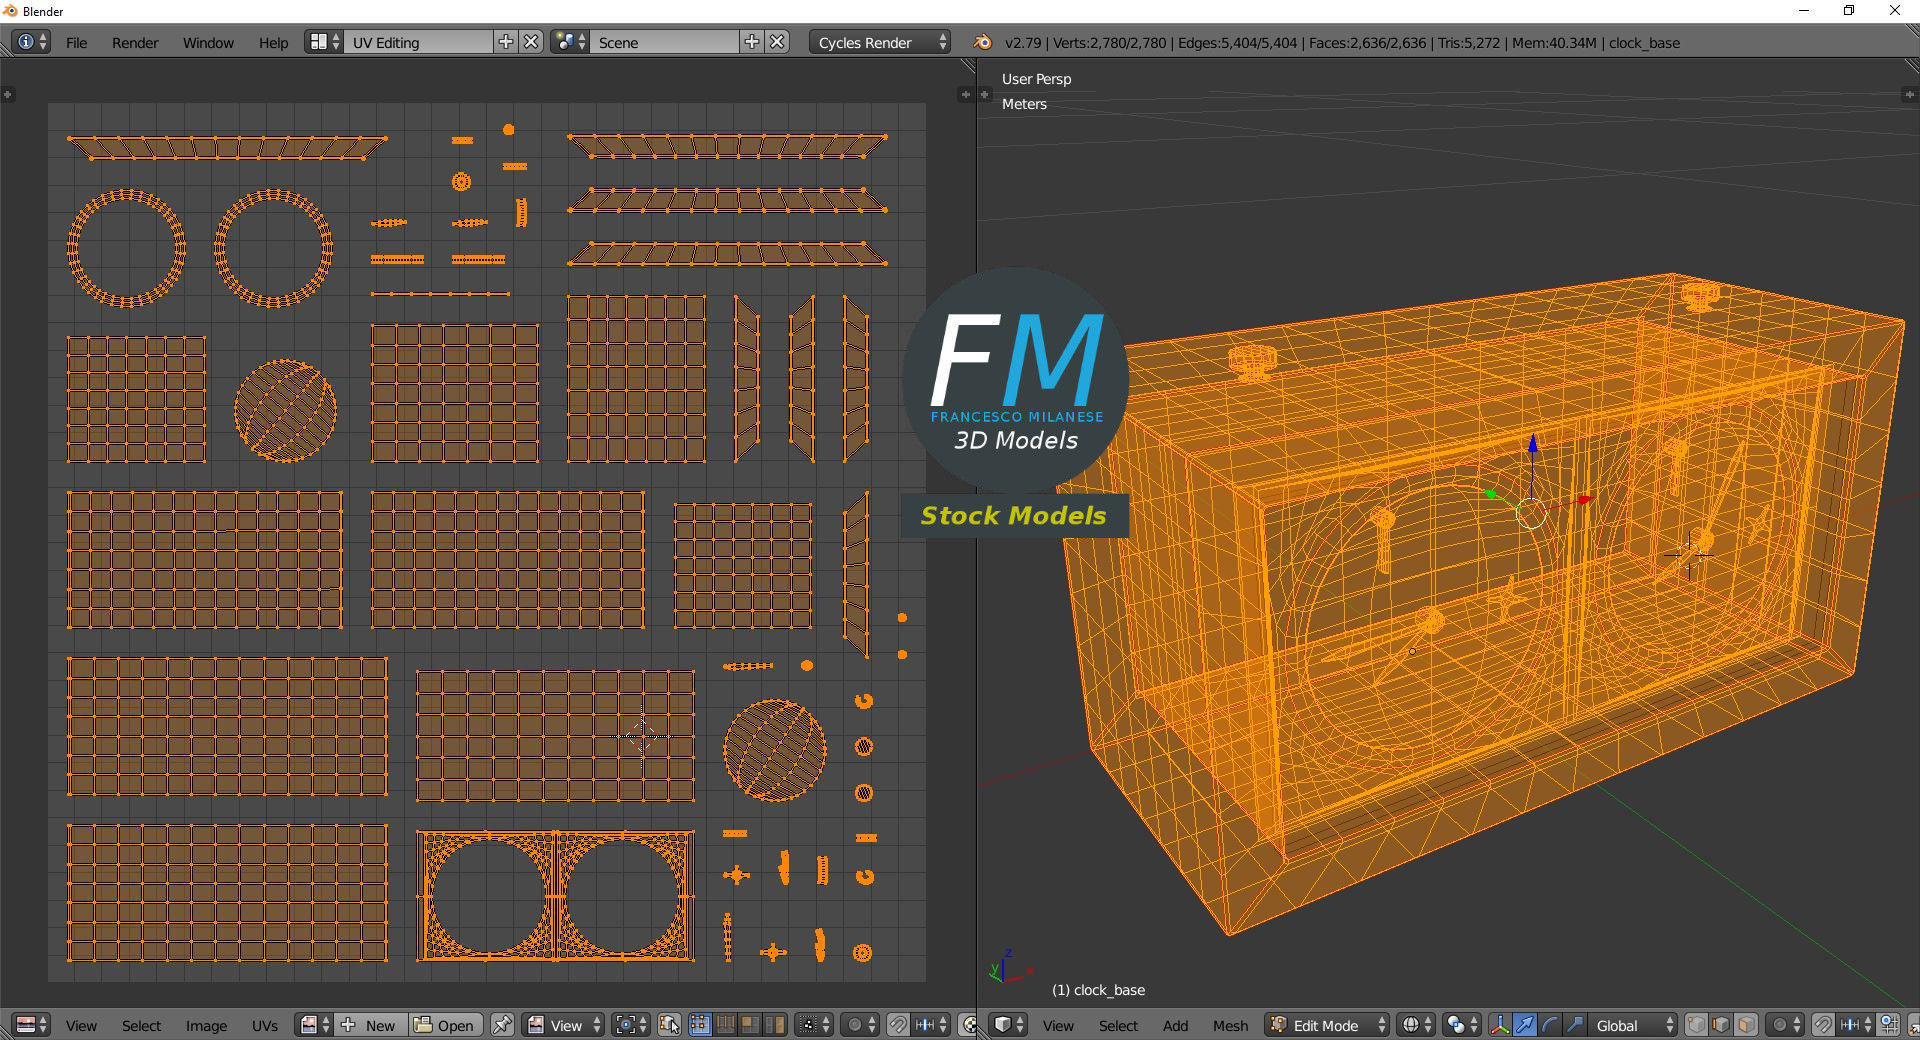Viewport: 1920px width, 1040px height.
Task: Expand the UV editor right properties region
Action: click(x=965, y=95)
